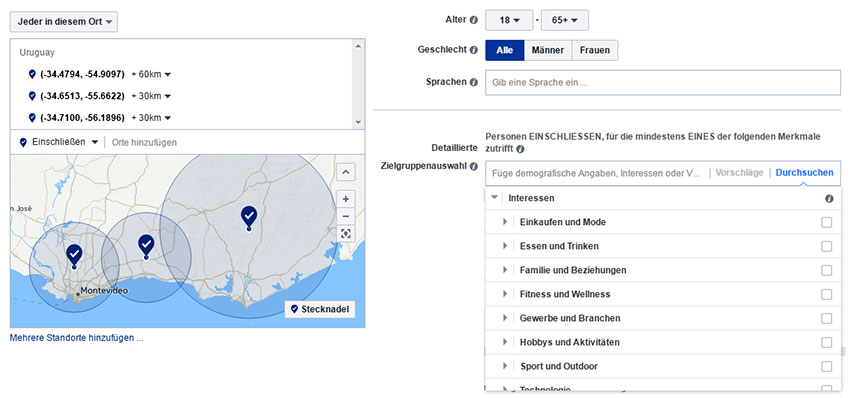
Task: Click the pin icon for location -34.4794, -54.9097
Action: click(31, 74)
